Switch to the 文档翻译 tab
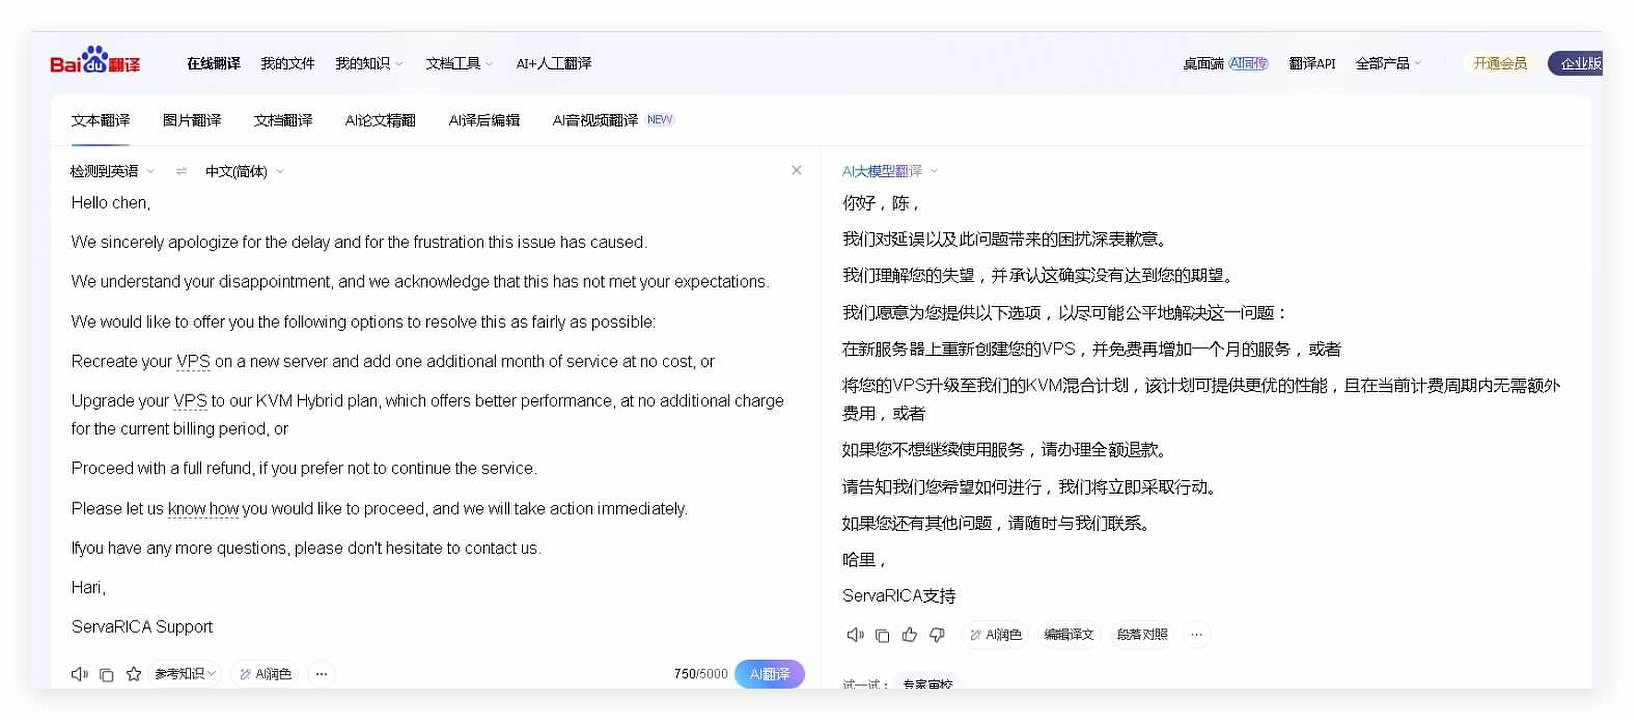The height and width of the screenshot is (720, 1634). coord(283,120)
